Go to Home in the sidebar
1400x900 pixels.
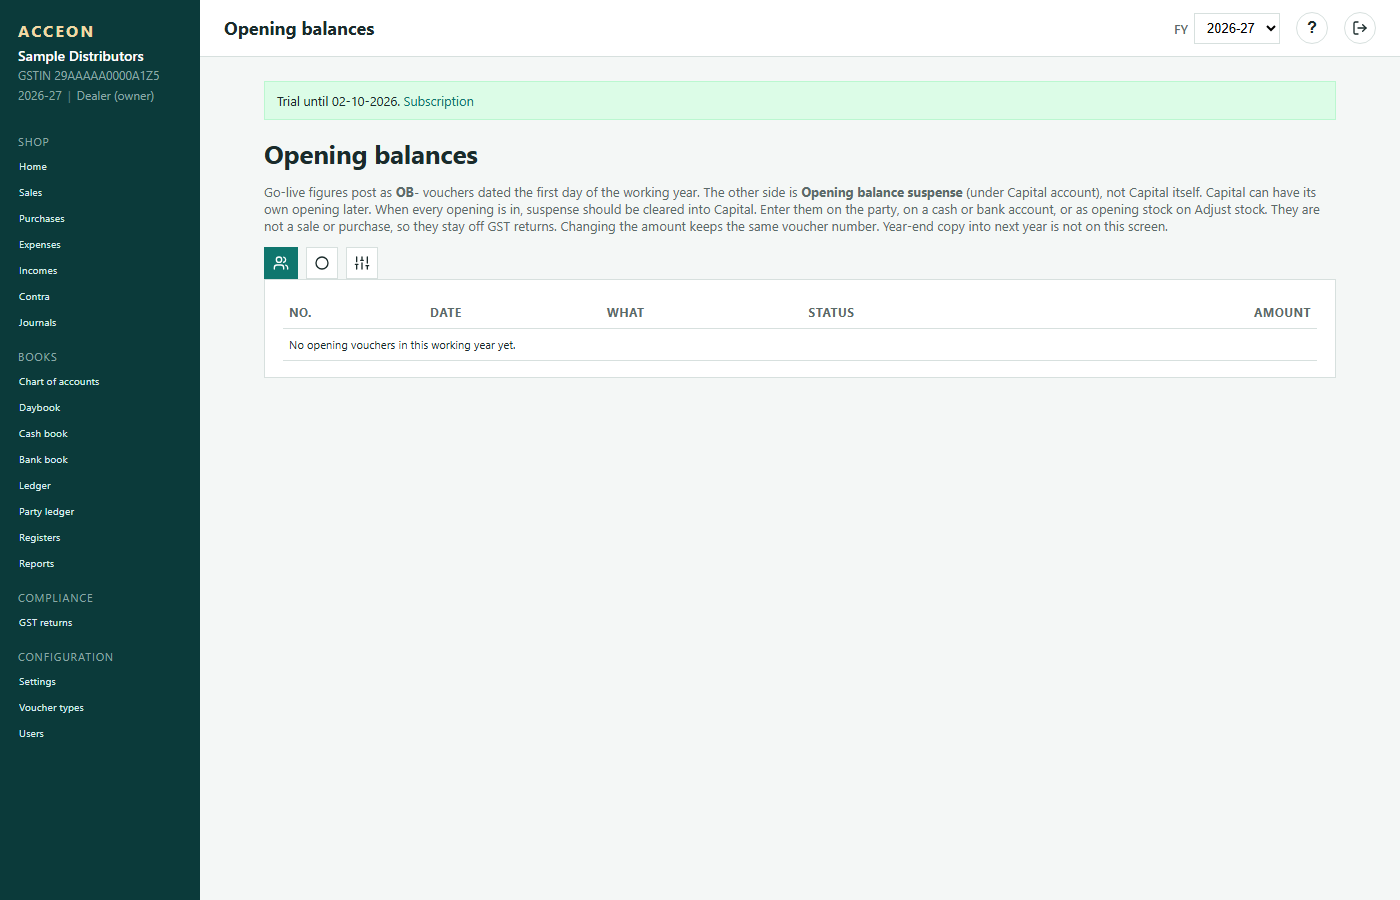click(33, 167)
